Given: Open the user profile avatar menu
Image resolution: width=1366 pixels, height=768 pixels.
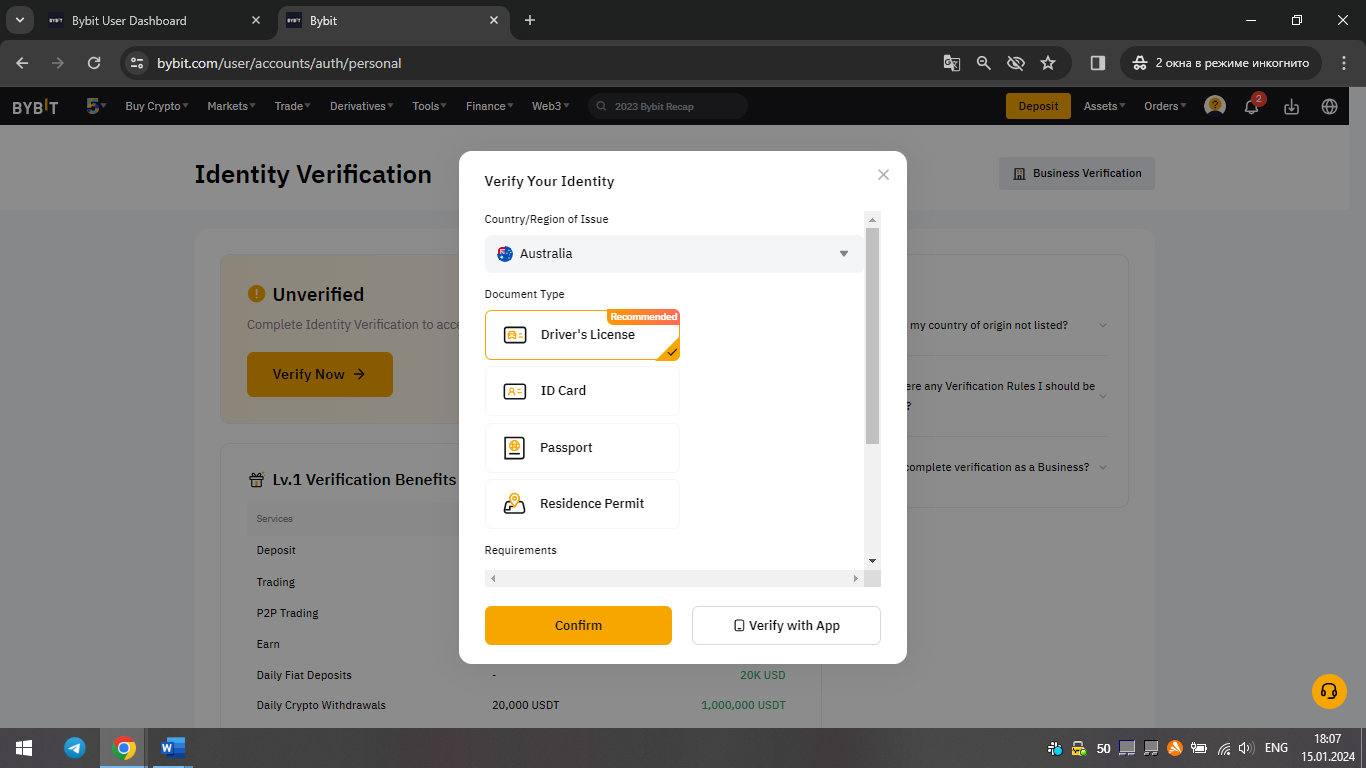Looking at the screenshot, I should point(1215,106).
